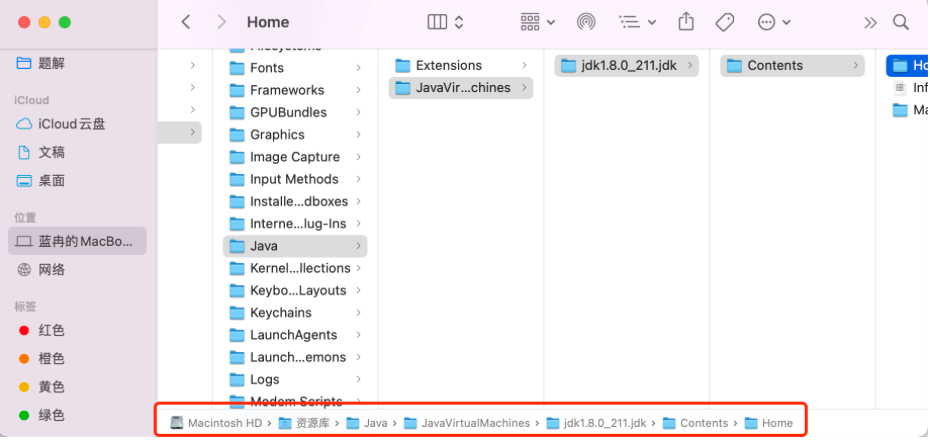Click Macintosh HD in path bar
Image resolution: width=930 pixels, height=440 pixels.
tap(216, 423)
